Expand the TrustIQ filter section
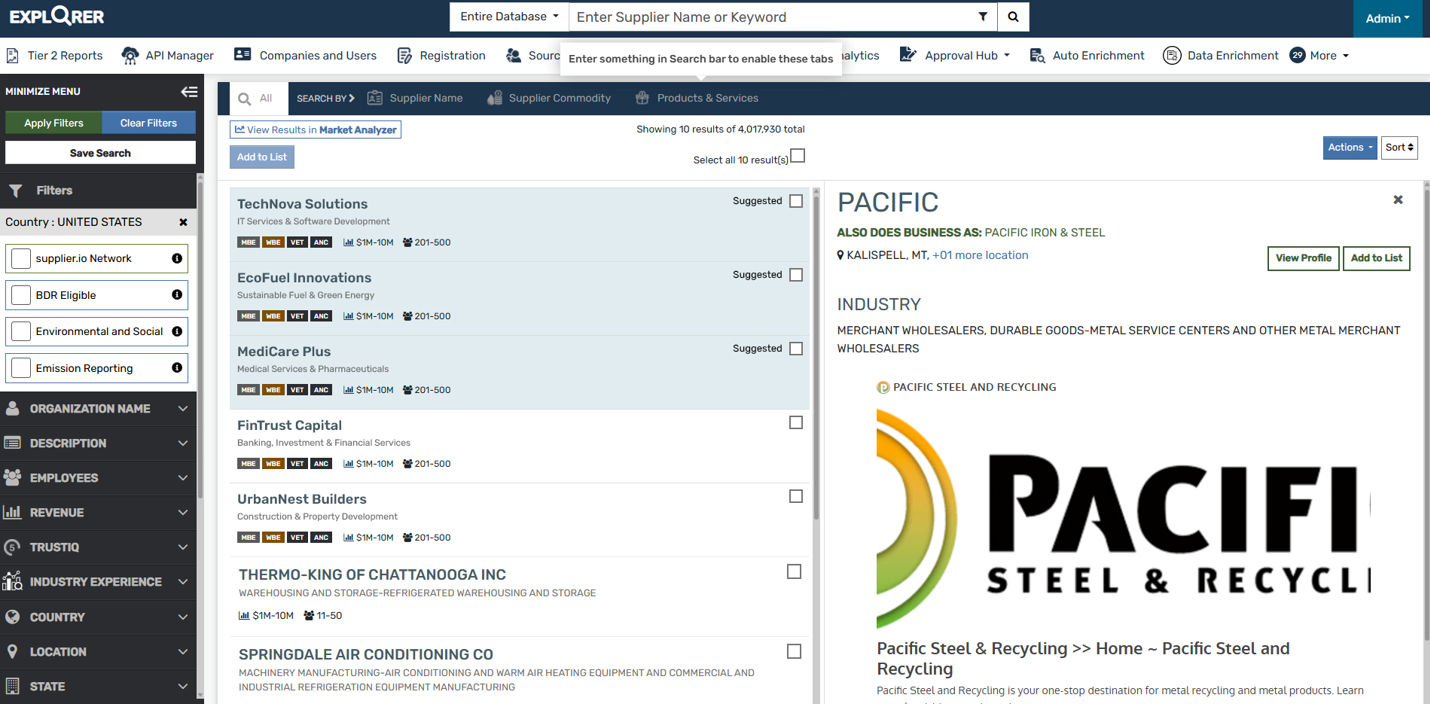 coord(98,547)
